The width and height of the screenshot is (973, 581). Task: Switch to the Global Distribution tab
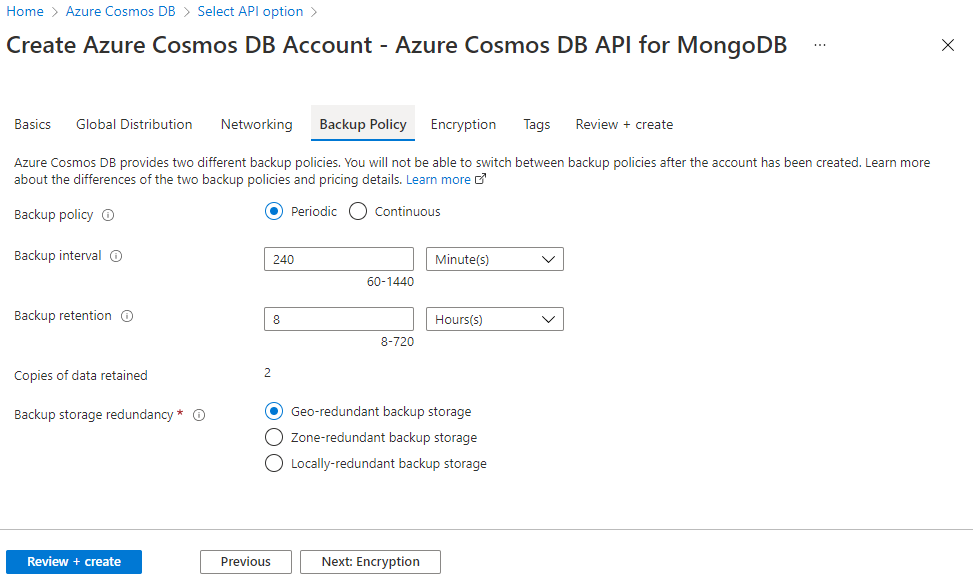pyautogui.click(x=134, y=124)
